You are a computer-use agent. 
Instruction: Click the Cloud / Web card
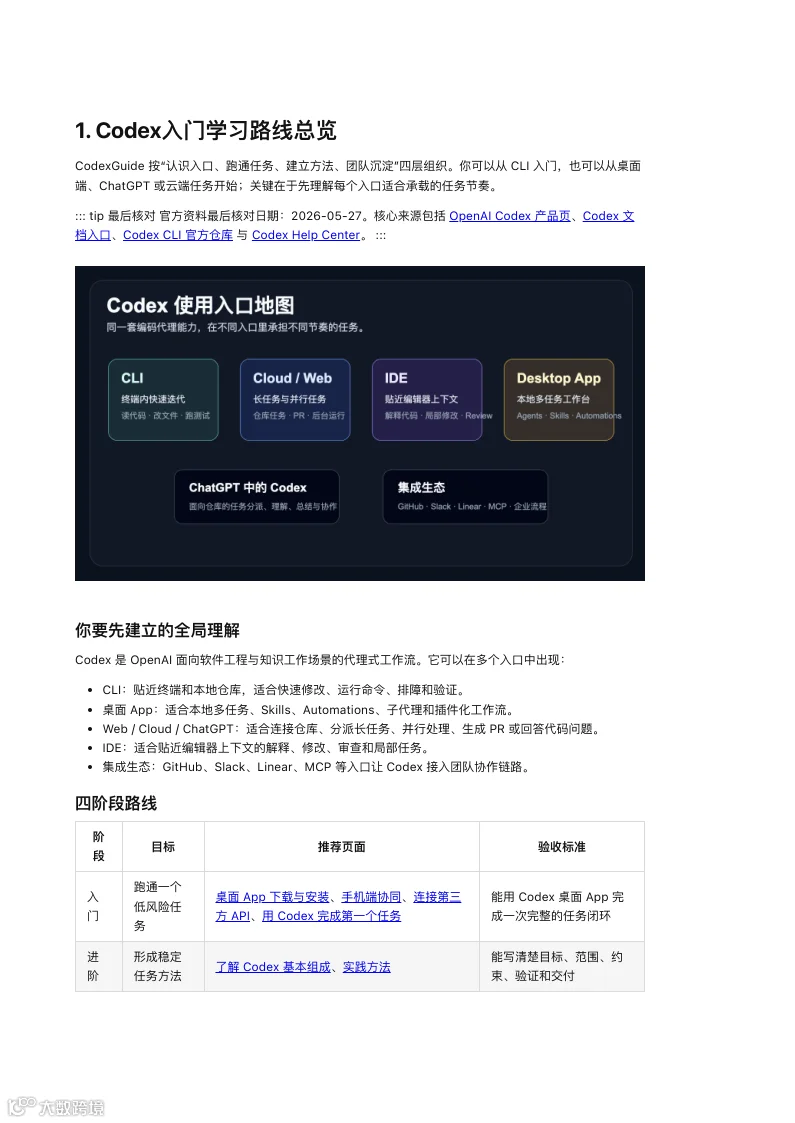tap(295, 400)
